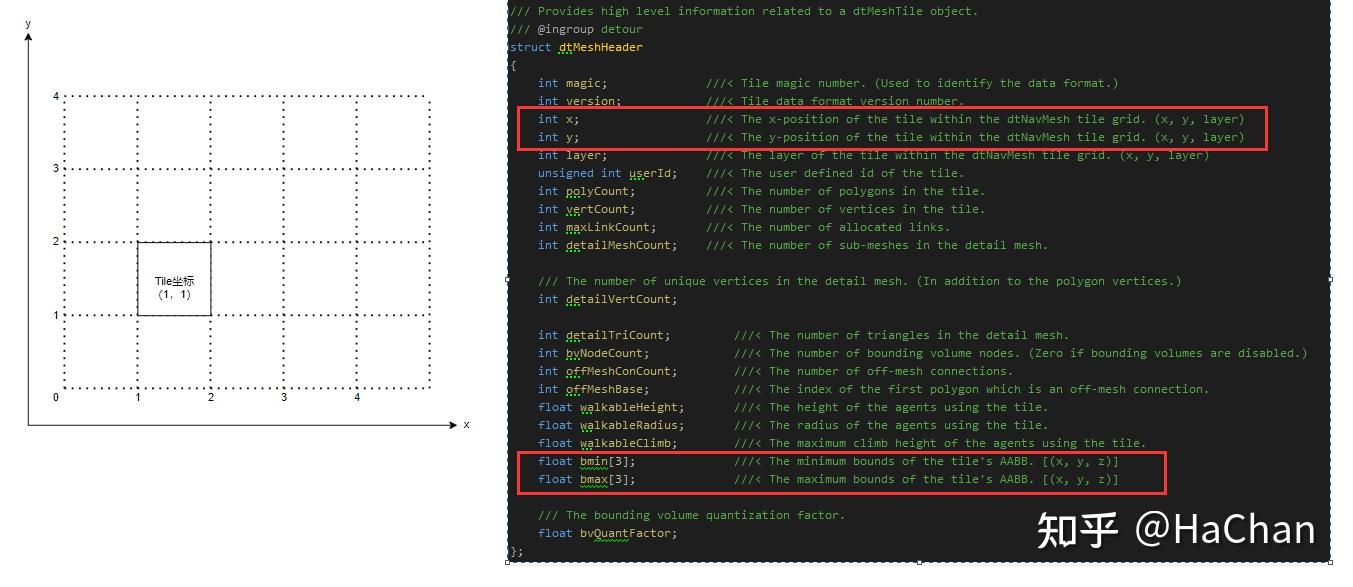Click the 'The user defined id' comment
Image resolution: width=1353 pixels, height=587 pixels.
(835, 173)
